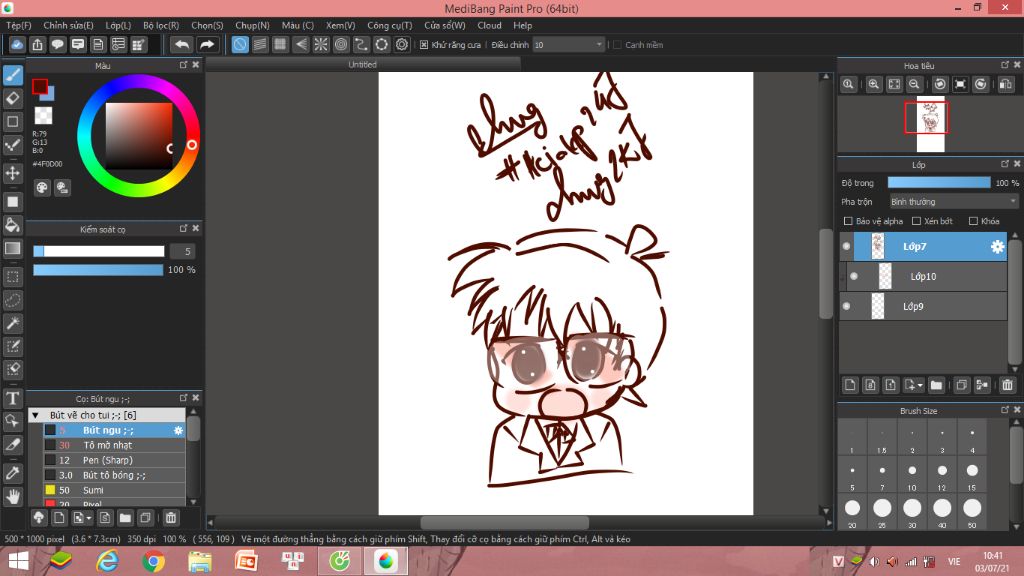Select the Bucket fill tool
Image resolution: width=1024 pixels, height=576 pixels.
(12, 225)
